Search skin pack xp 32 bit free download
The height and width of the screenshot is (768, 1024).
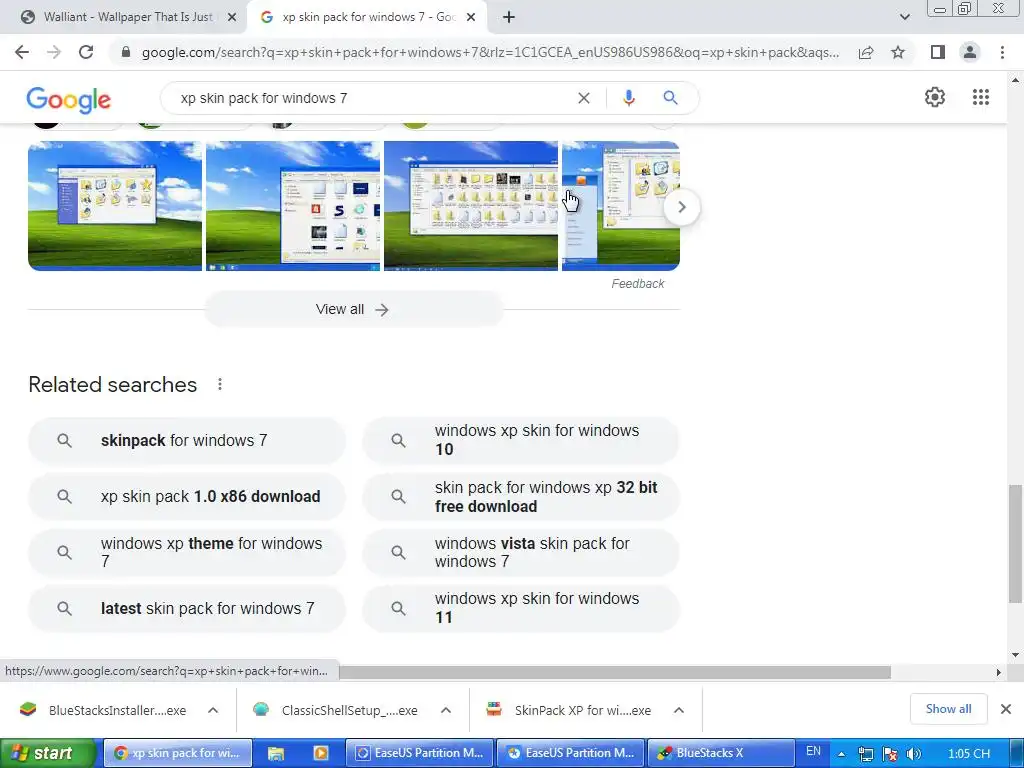(520, 496)
